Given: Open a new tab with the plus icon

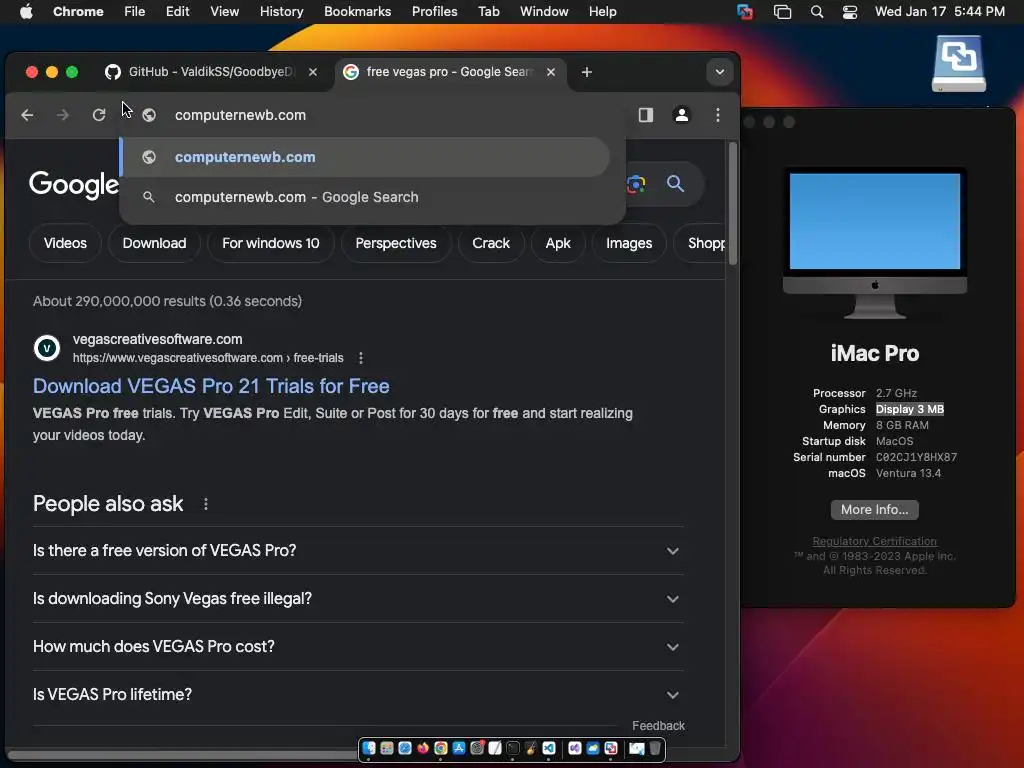Looking at the screenshot, I should click(x=586, y=72).
